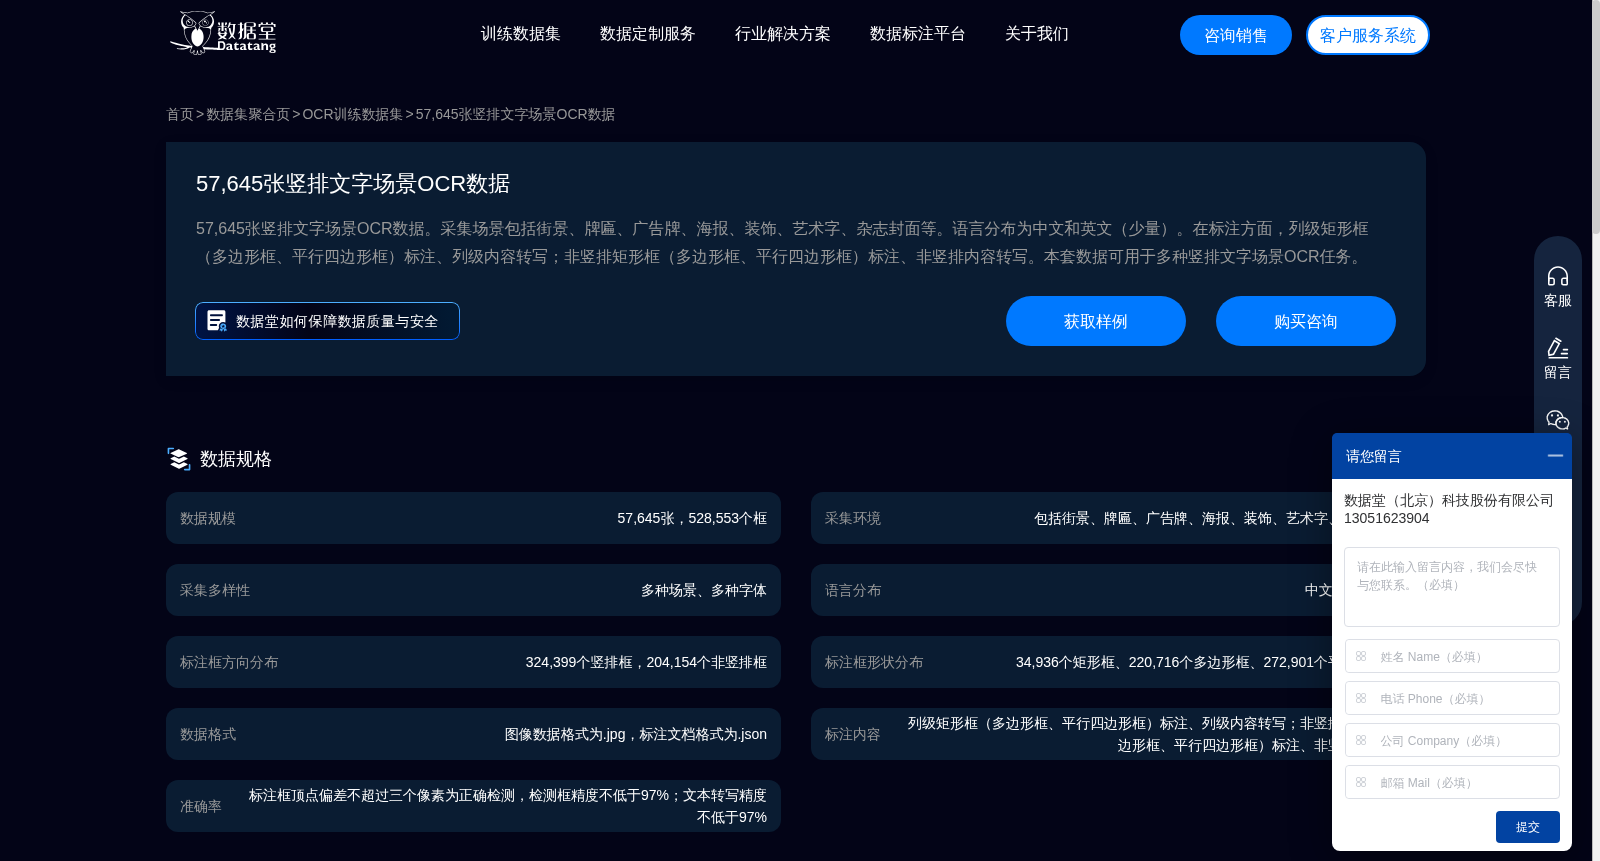Click the 13051623904 phone number text

click(x=1387, y=518)
